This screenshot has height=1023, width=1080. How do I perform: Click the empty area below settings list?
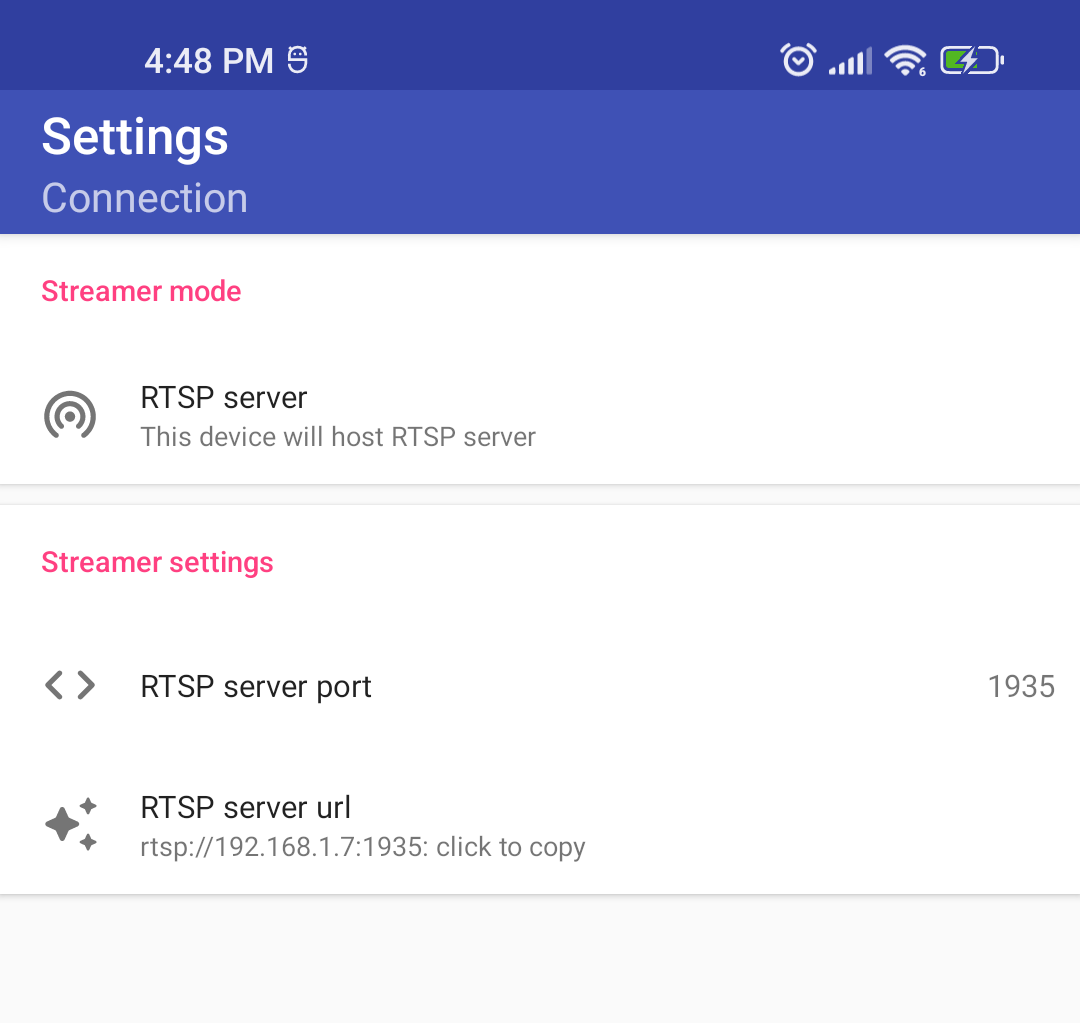click(x=540, y=960)
